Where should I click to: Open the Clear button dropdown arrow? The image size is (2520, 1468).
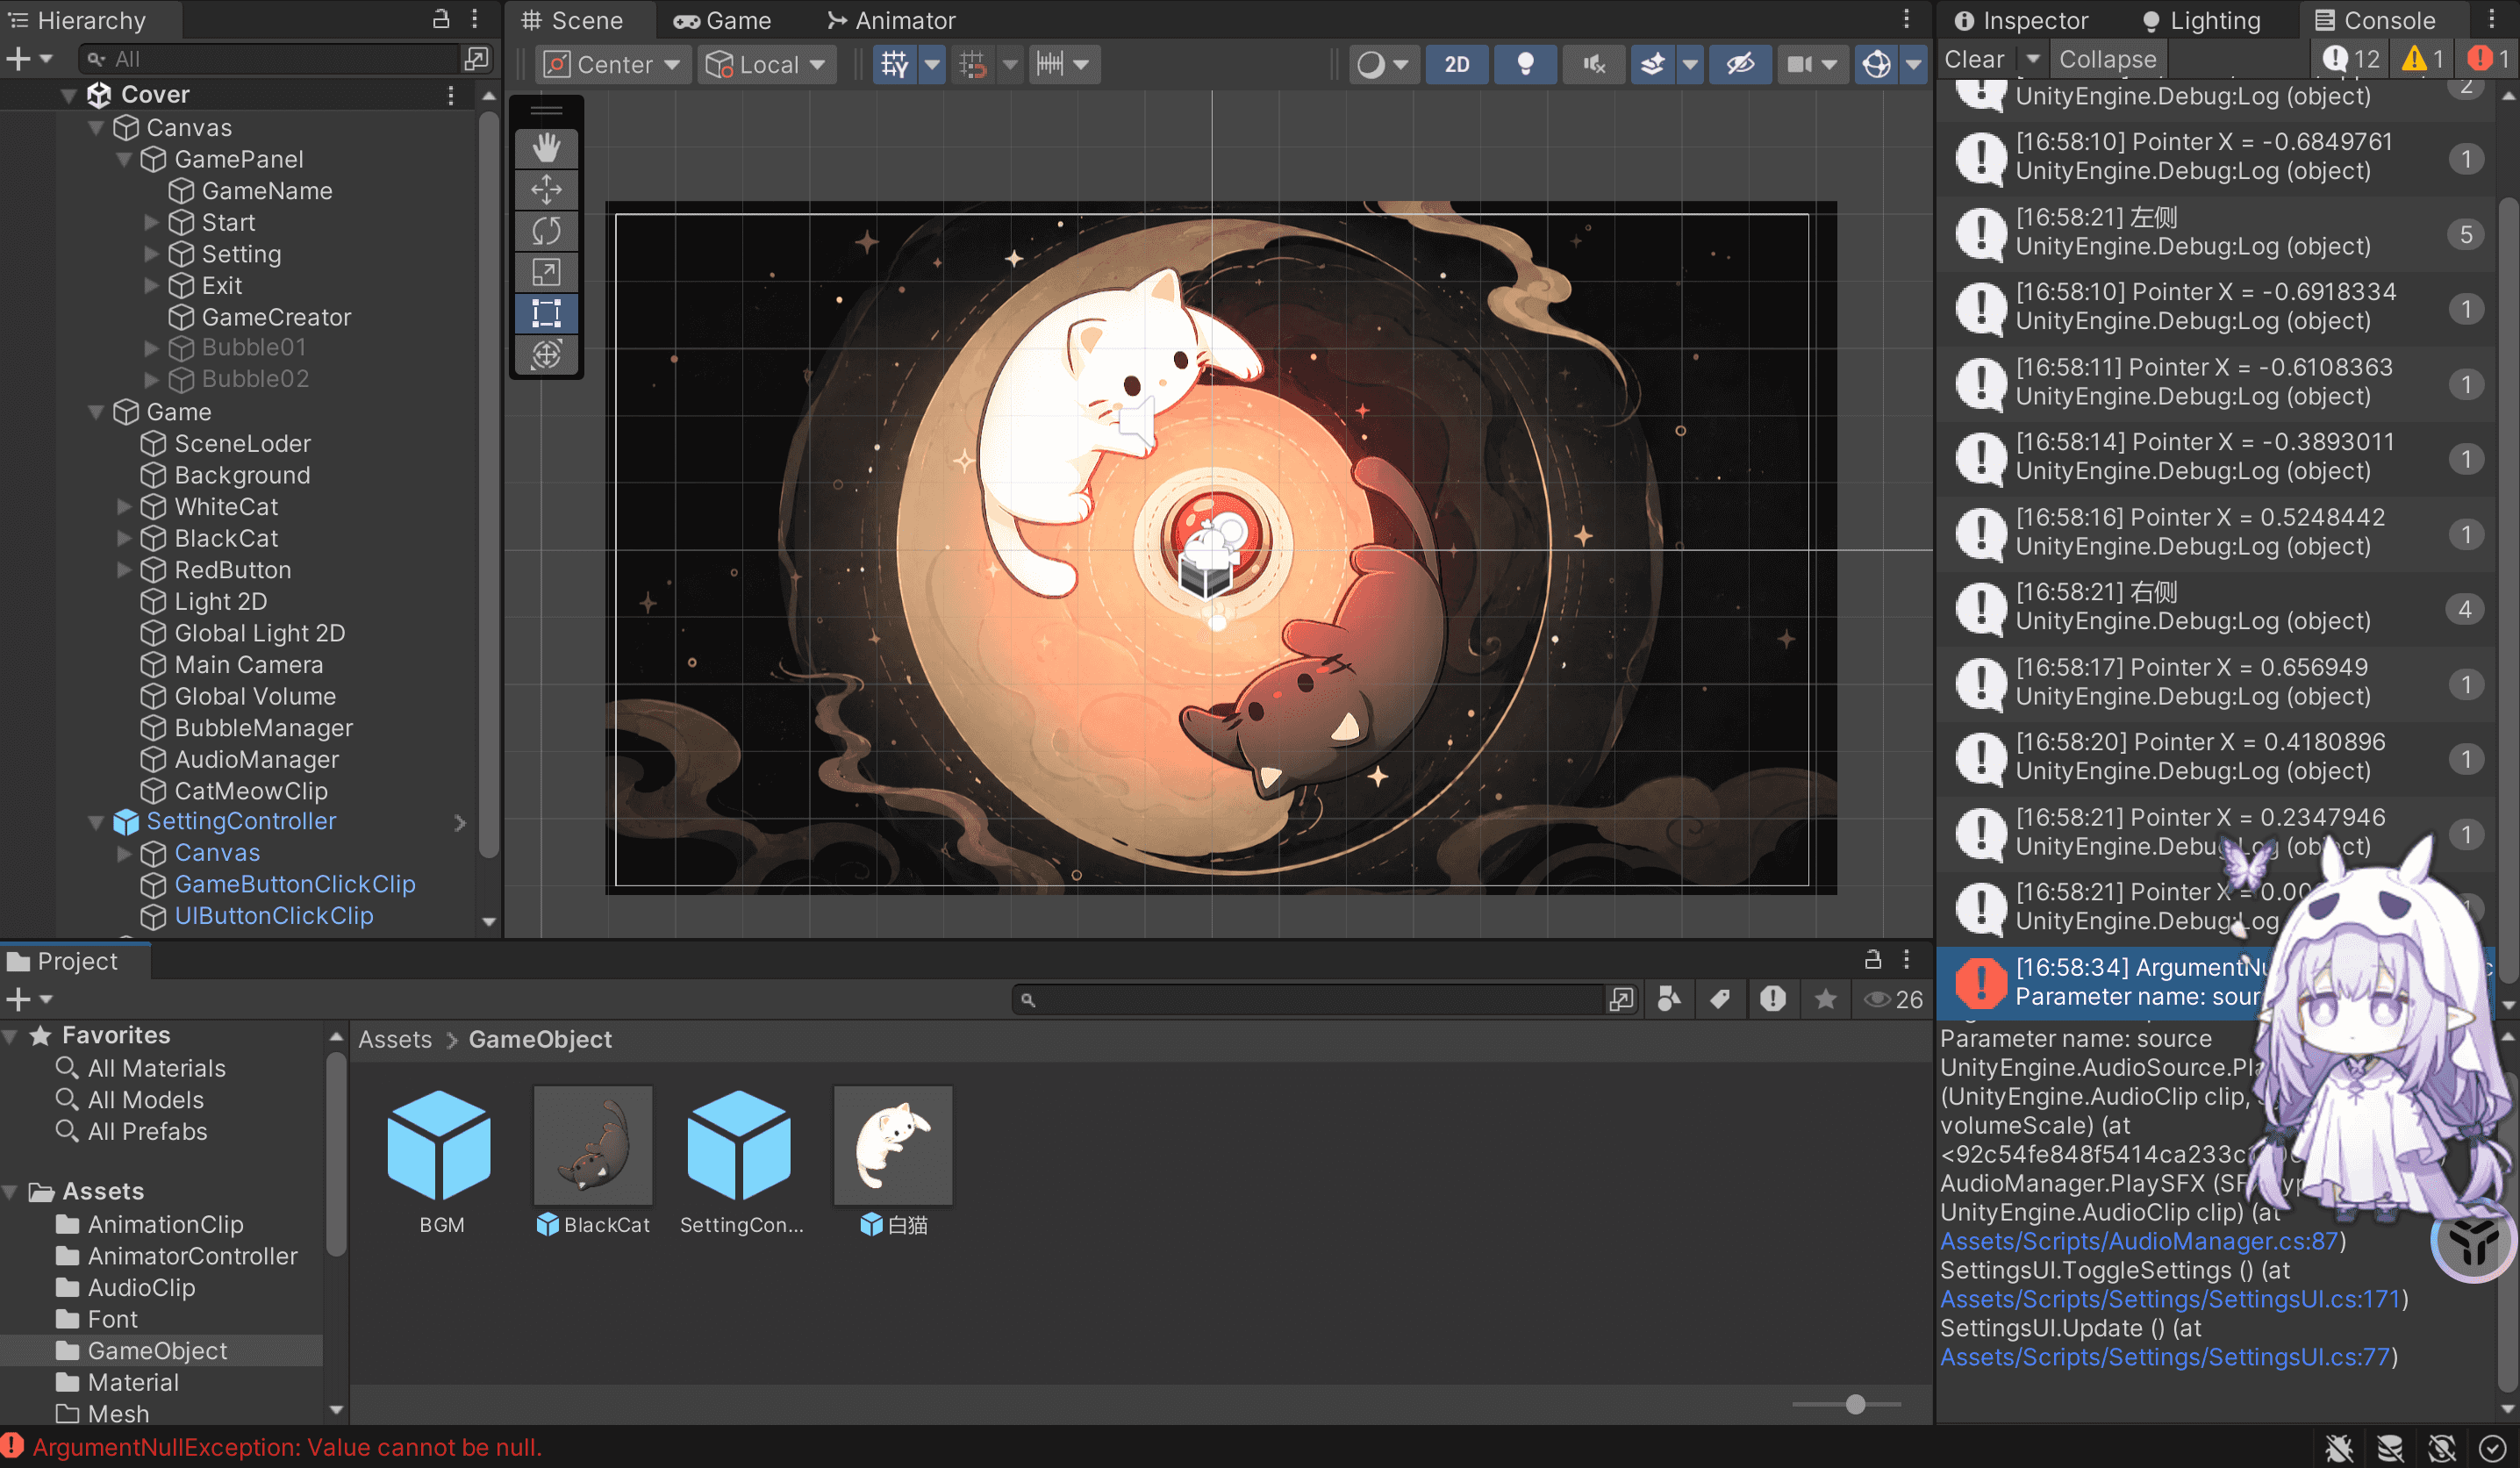click(2033, 59)
